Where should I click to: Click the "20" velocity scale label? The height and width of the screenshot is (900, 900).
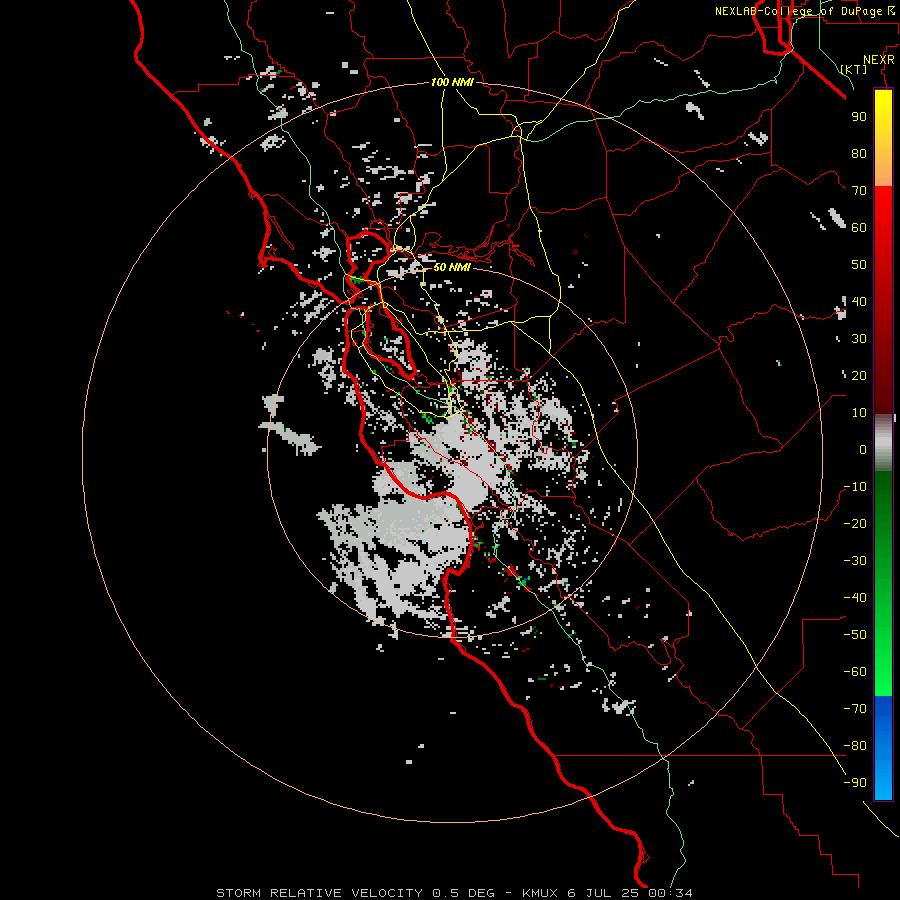[859, 375]
